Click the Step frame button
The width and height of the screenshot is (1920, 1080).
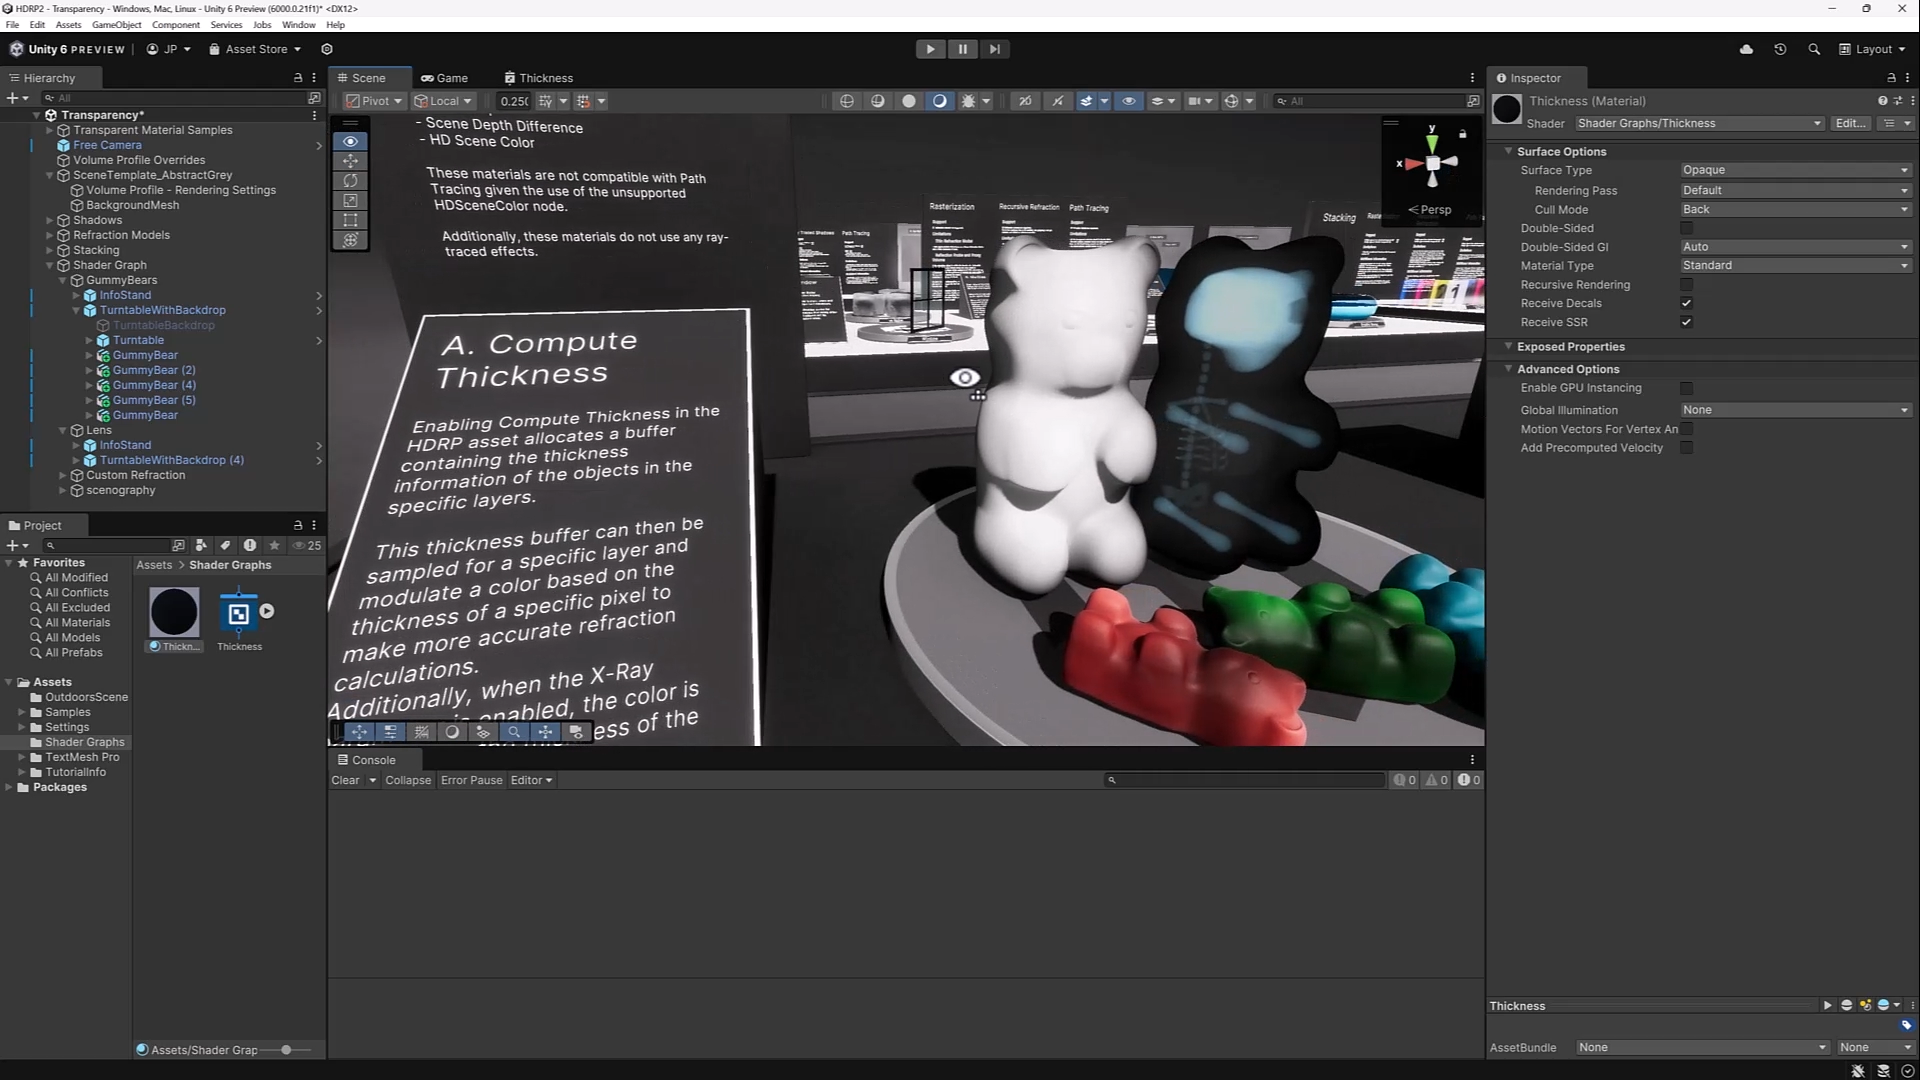994,49
